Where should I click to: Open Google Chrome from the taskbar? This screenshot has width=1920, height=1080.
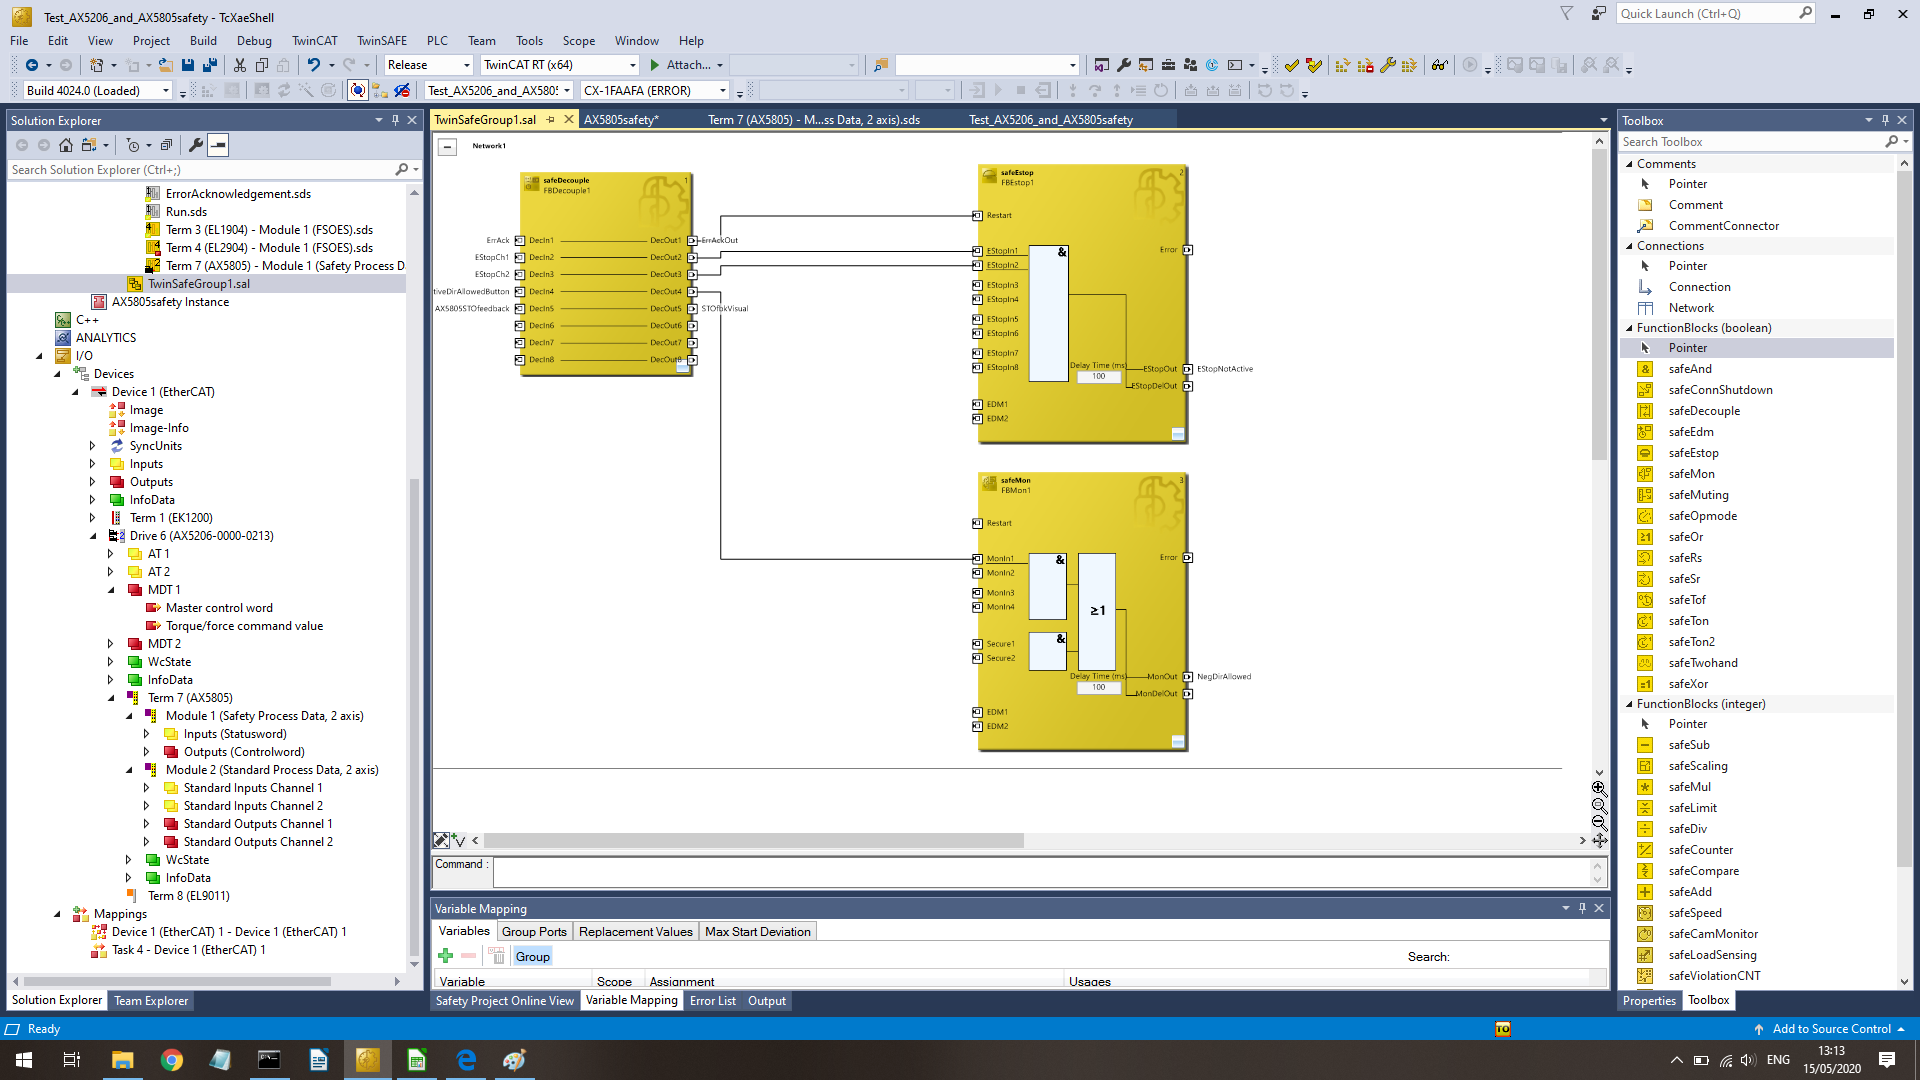172,1060
